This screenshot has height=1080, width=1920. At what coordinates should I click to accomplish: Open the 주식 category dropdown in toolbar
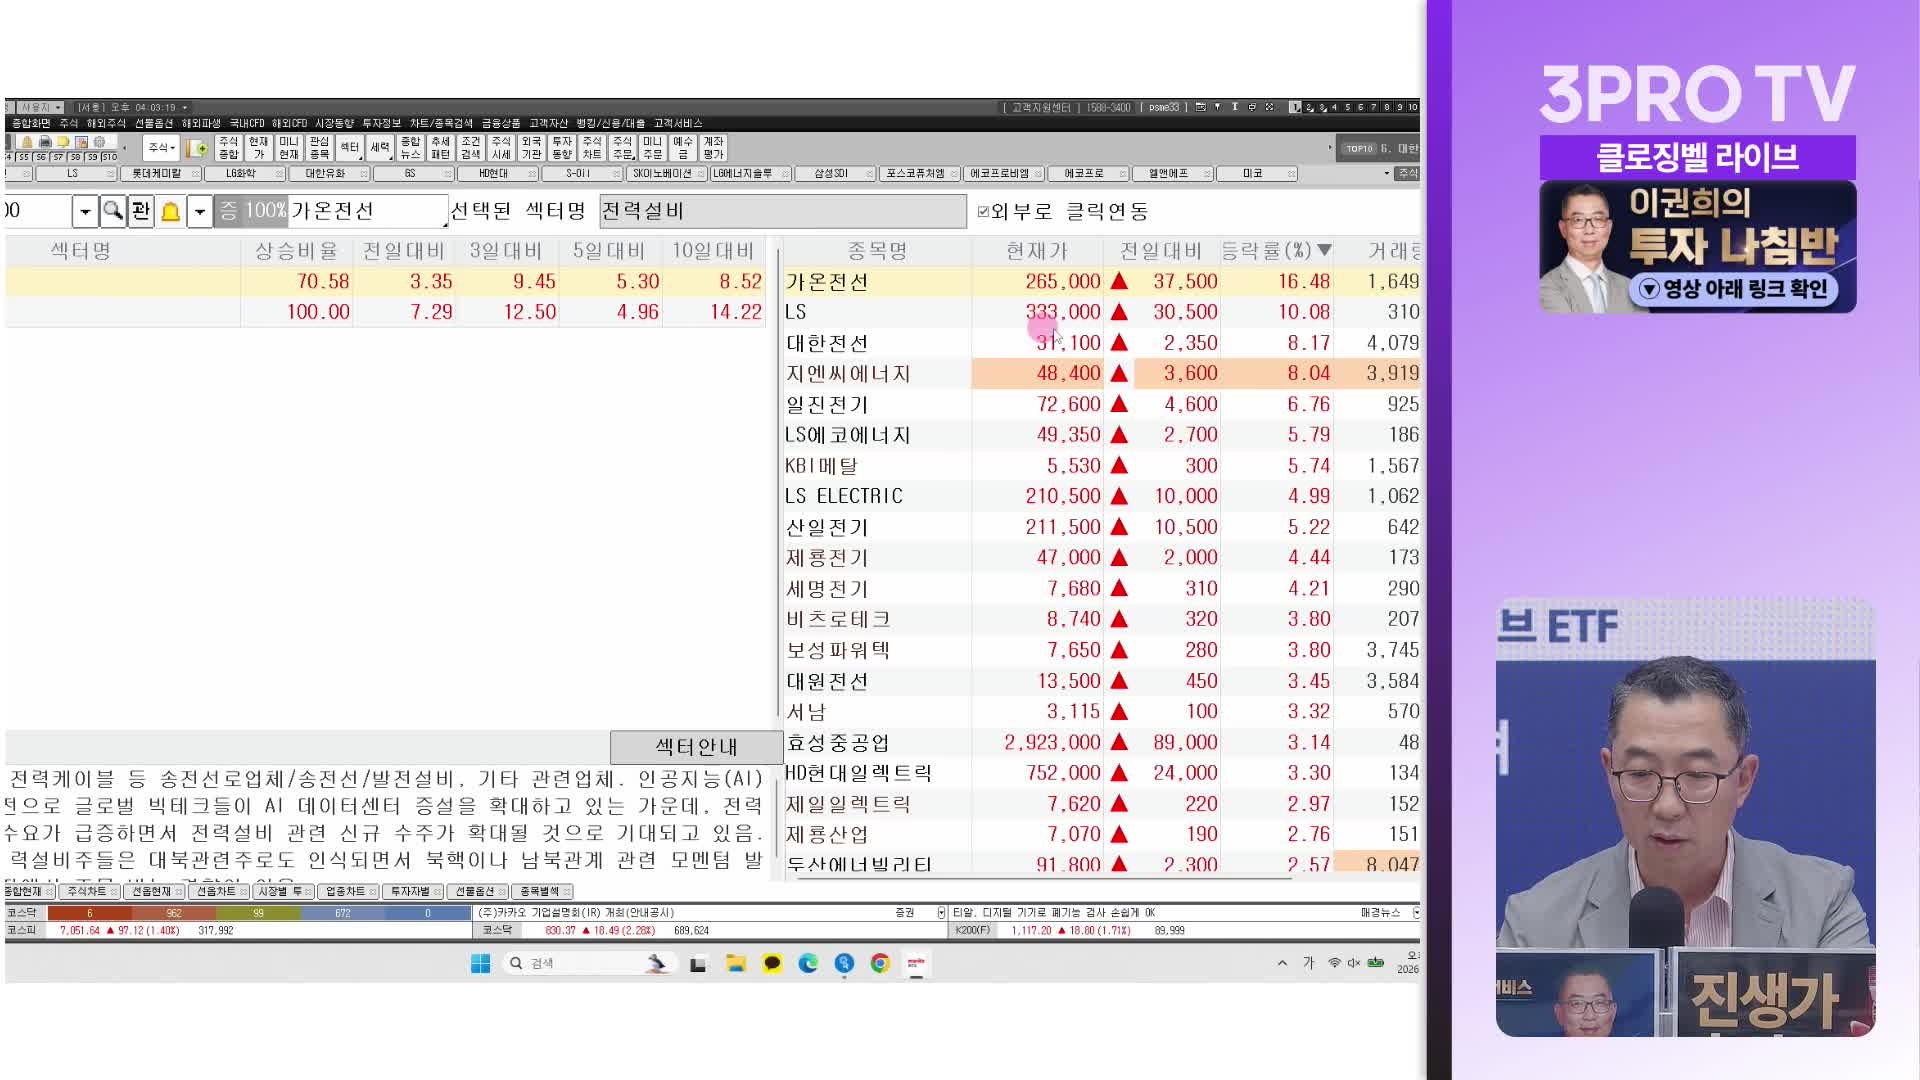pos(161,148)
